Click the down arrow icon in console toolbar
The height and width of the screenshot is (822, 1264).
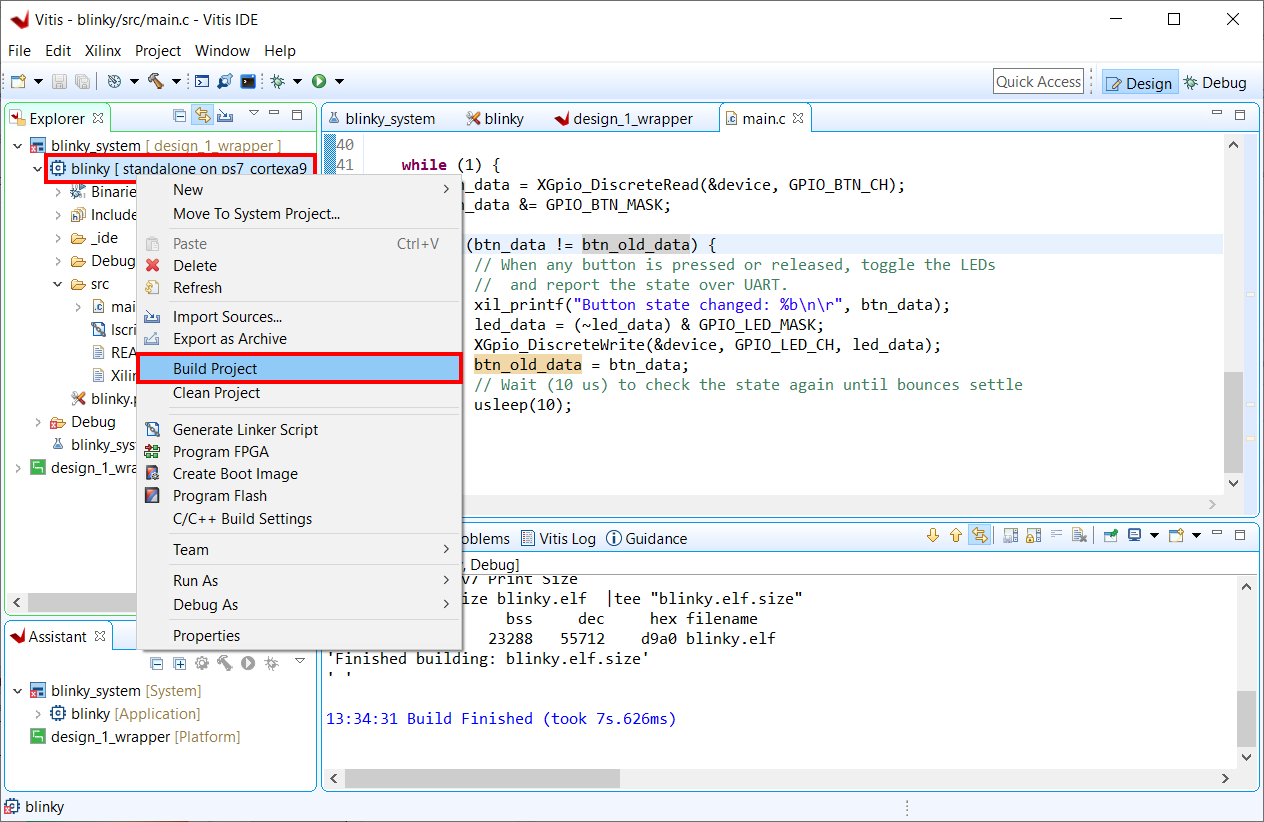(x=933, y=536)
